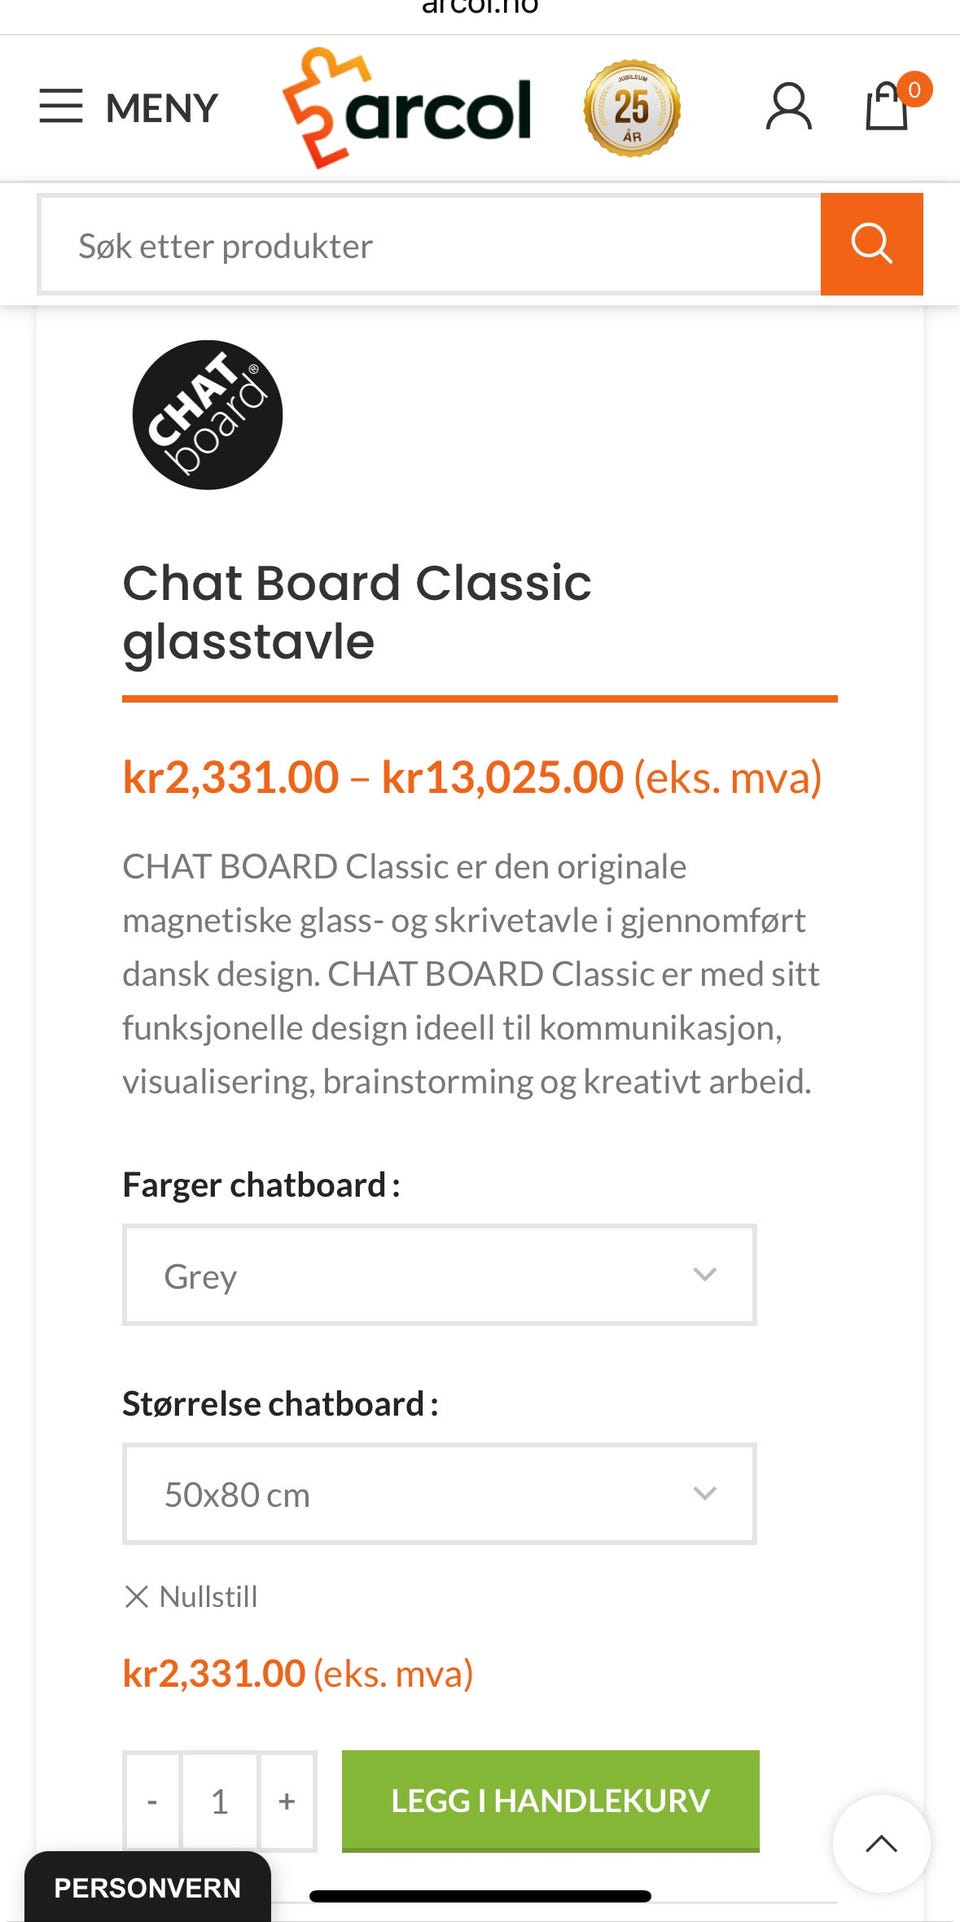The width and height of the screenshot is (960, 1922).
Task: Click the arcol logo
Action: [x=407, y=108]
